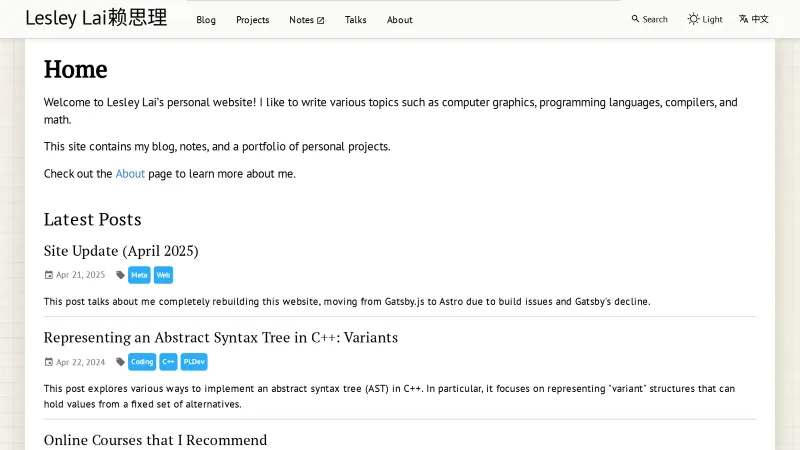Viewport: 800px width, 450px height.
Task: Click the external link icon beside Notes
Action: point(321,20)
